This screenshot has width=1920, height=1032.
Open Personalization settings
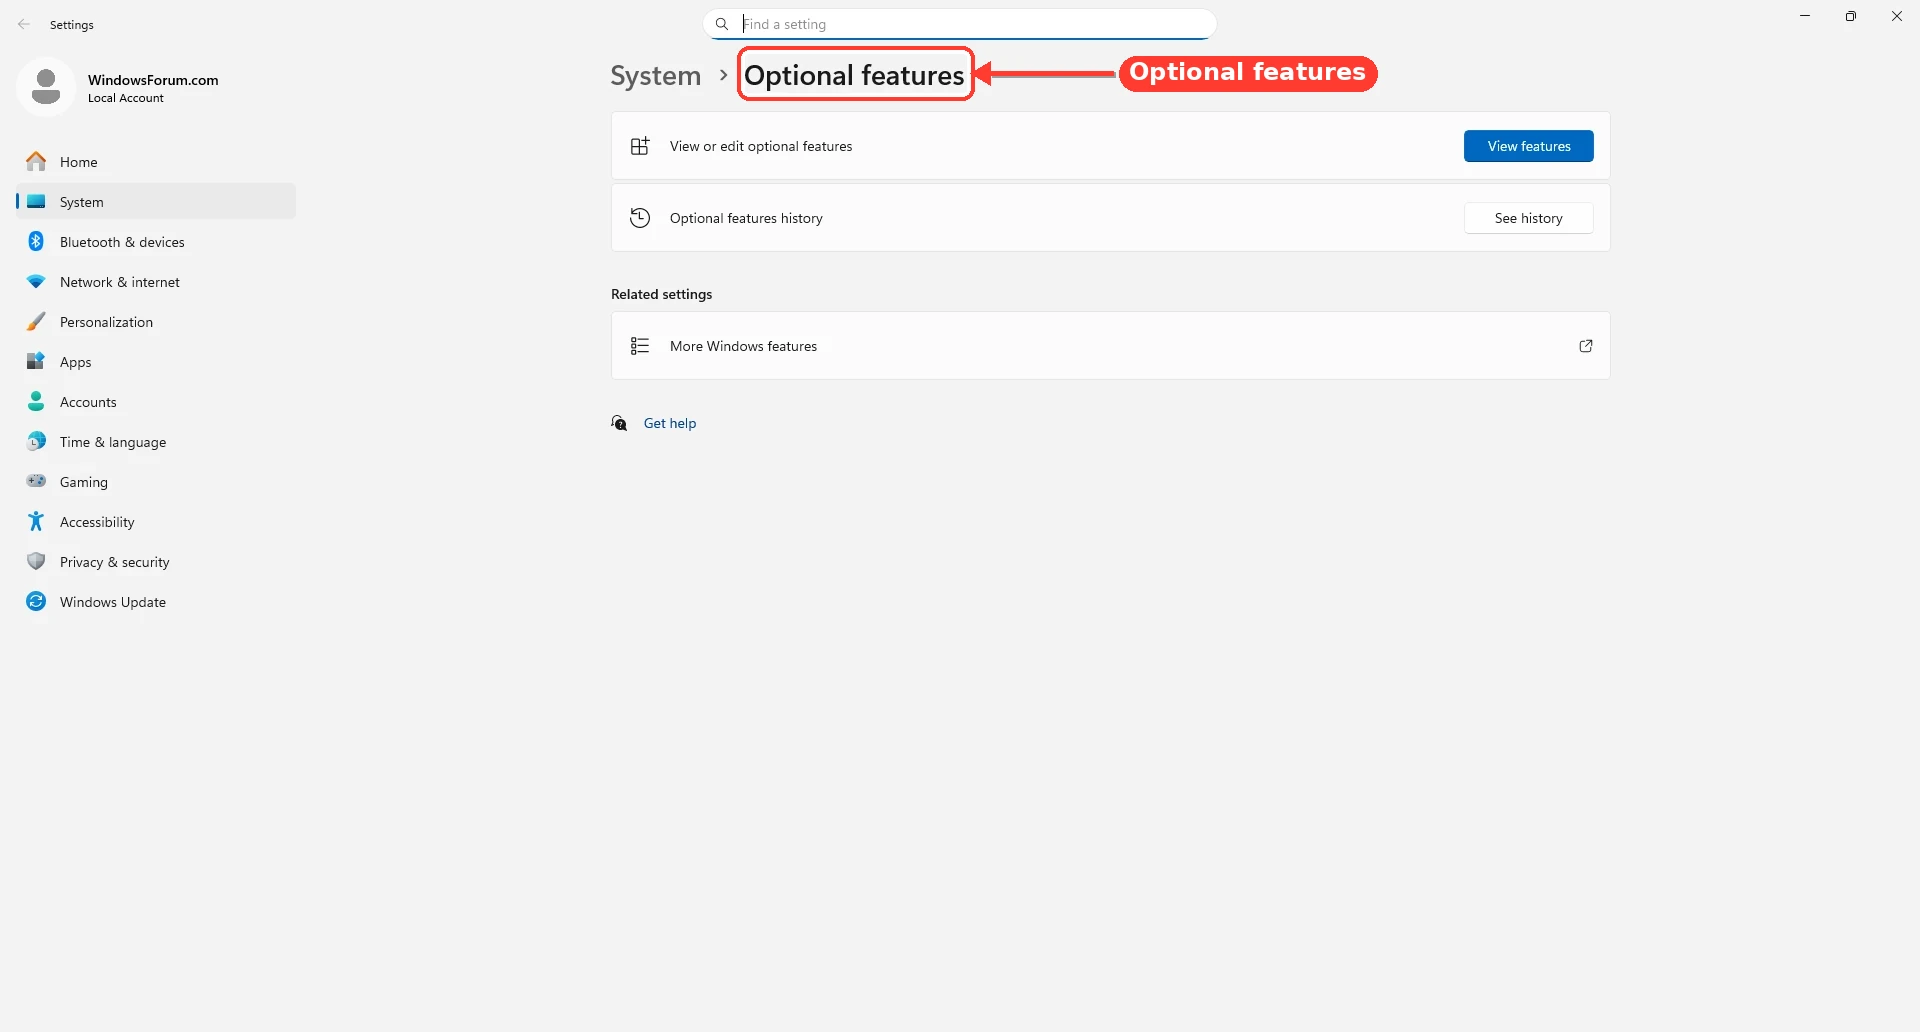156,321
